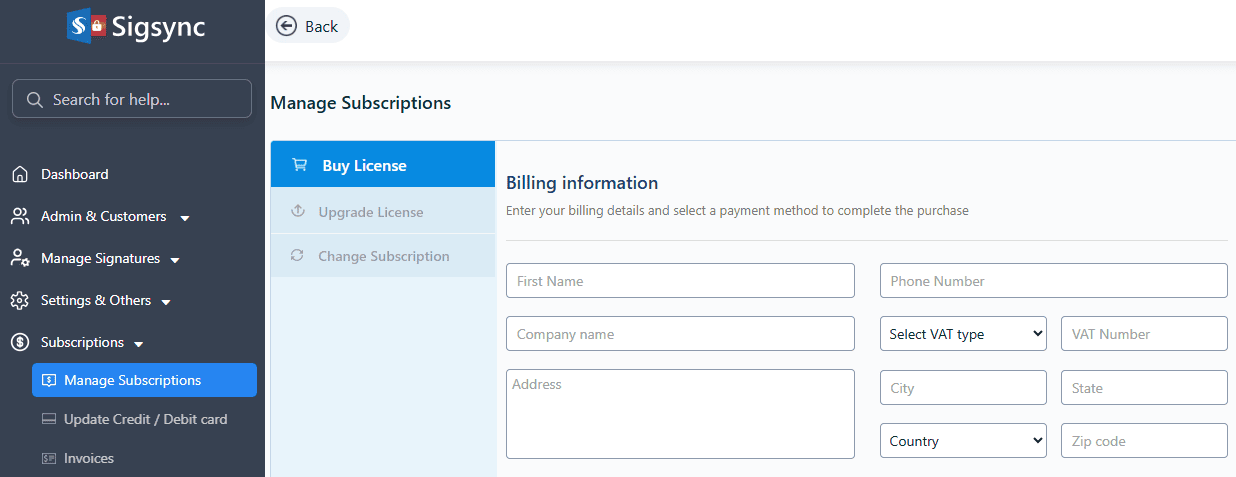Open the Country dropdown
Screen dimensions: 1236x477
[x=963, y=441]
